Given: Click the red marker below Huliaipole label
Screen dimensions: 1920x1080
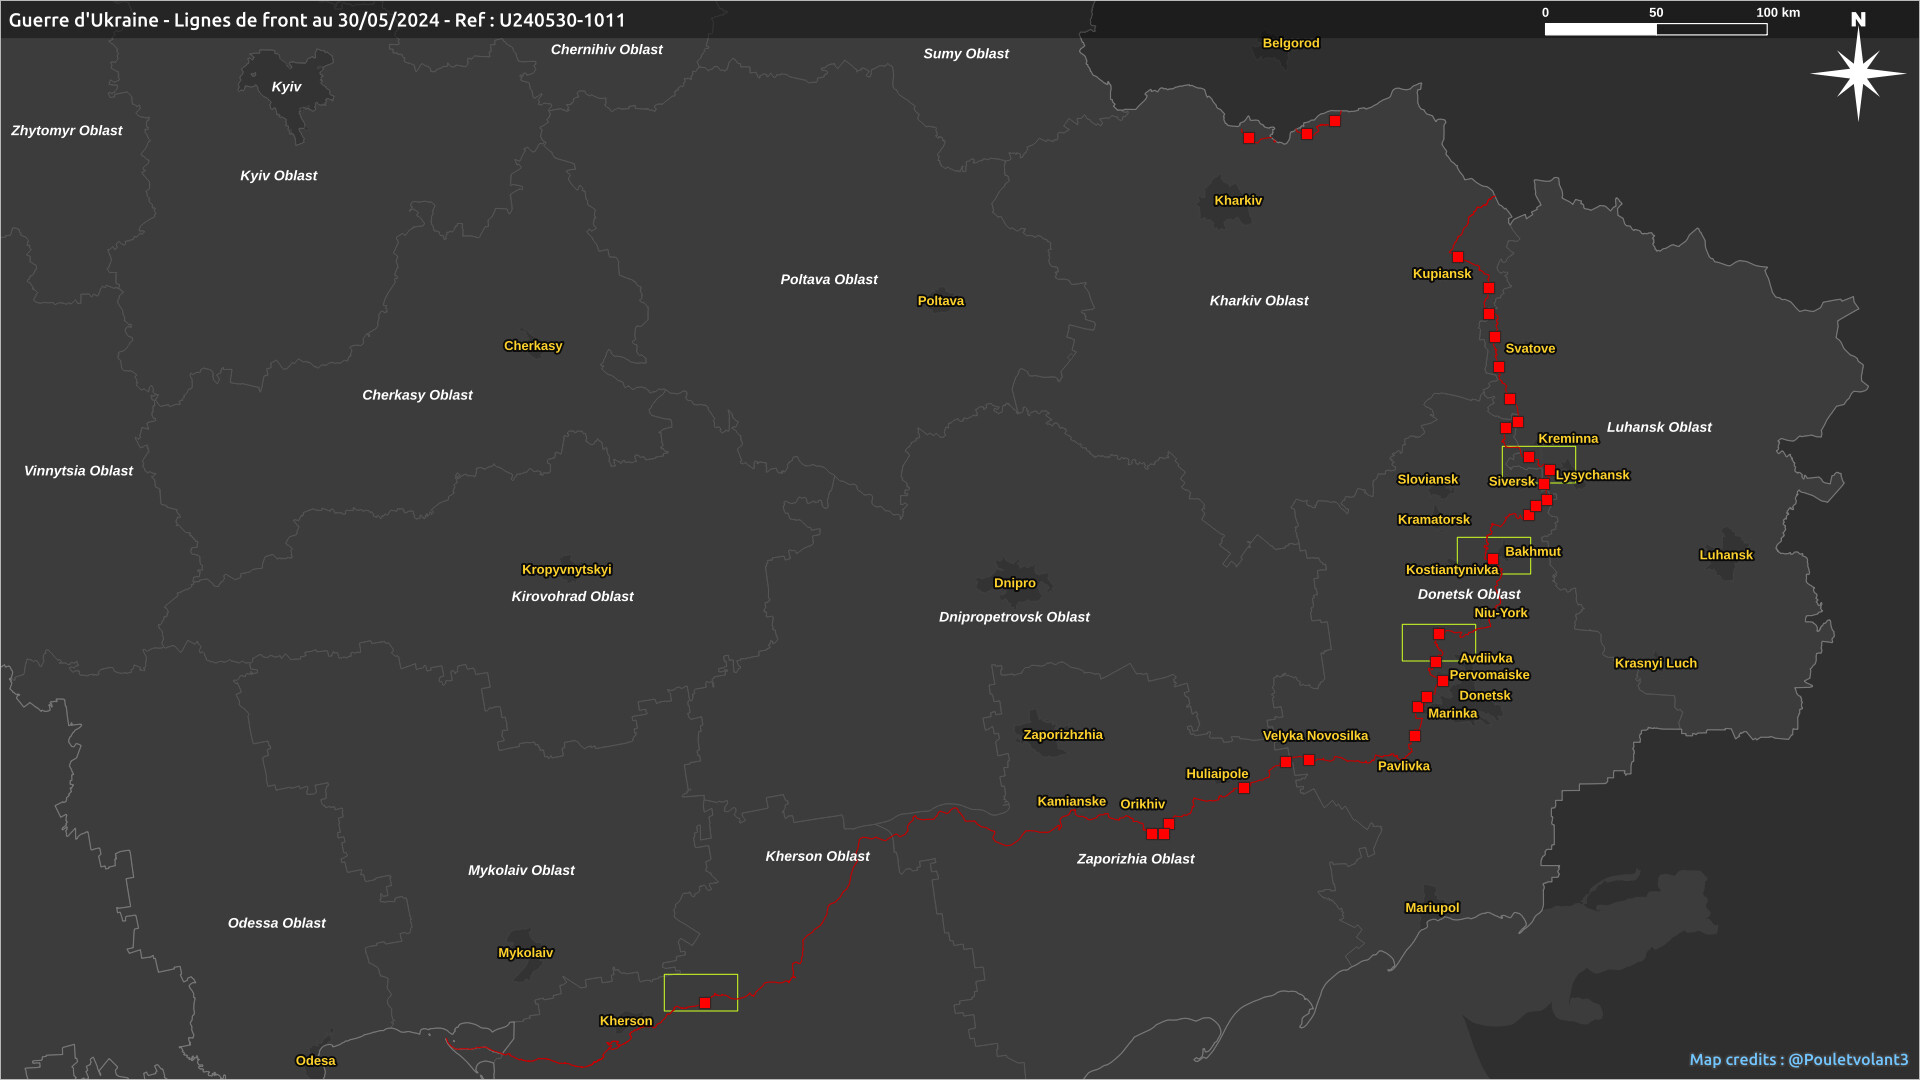Looking at the screenshot, I should pyautogui.click(x=1244, y=788).
